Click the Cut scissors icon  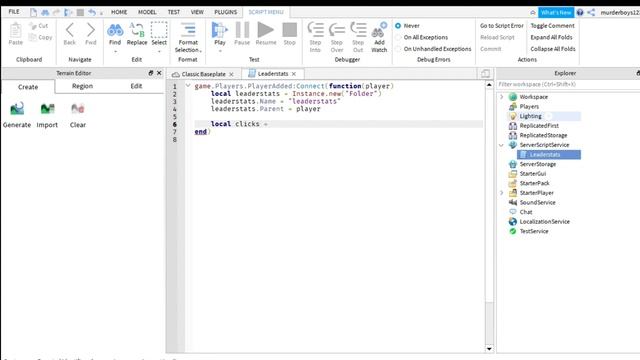33,26
